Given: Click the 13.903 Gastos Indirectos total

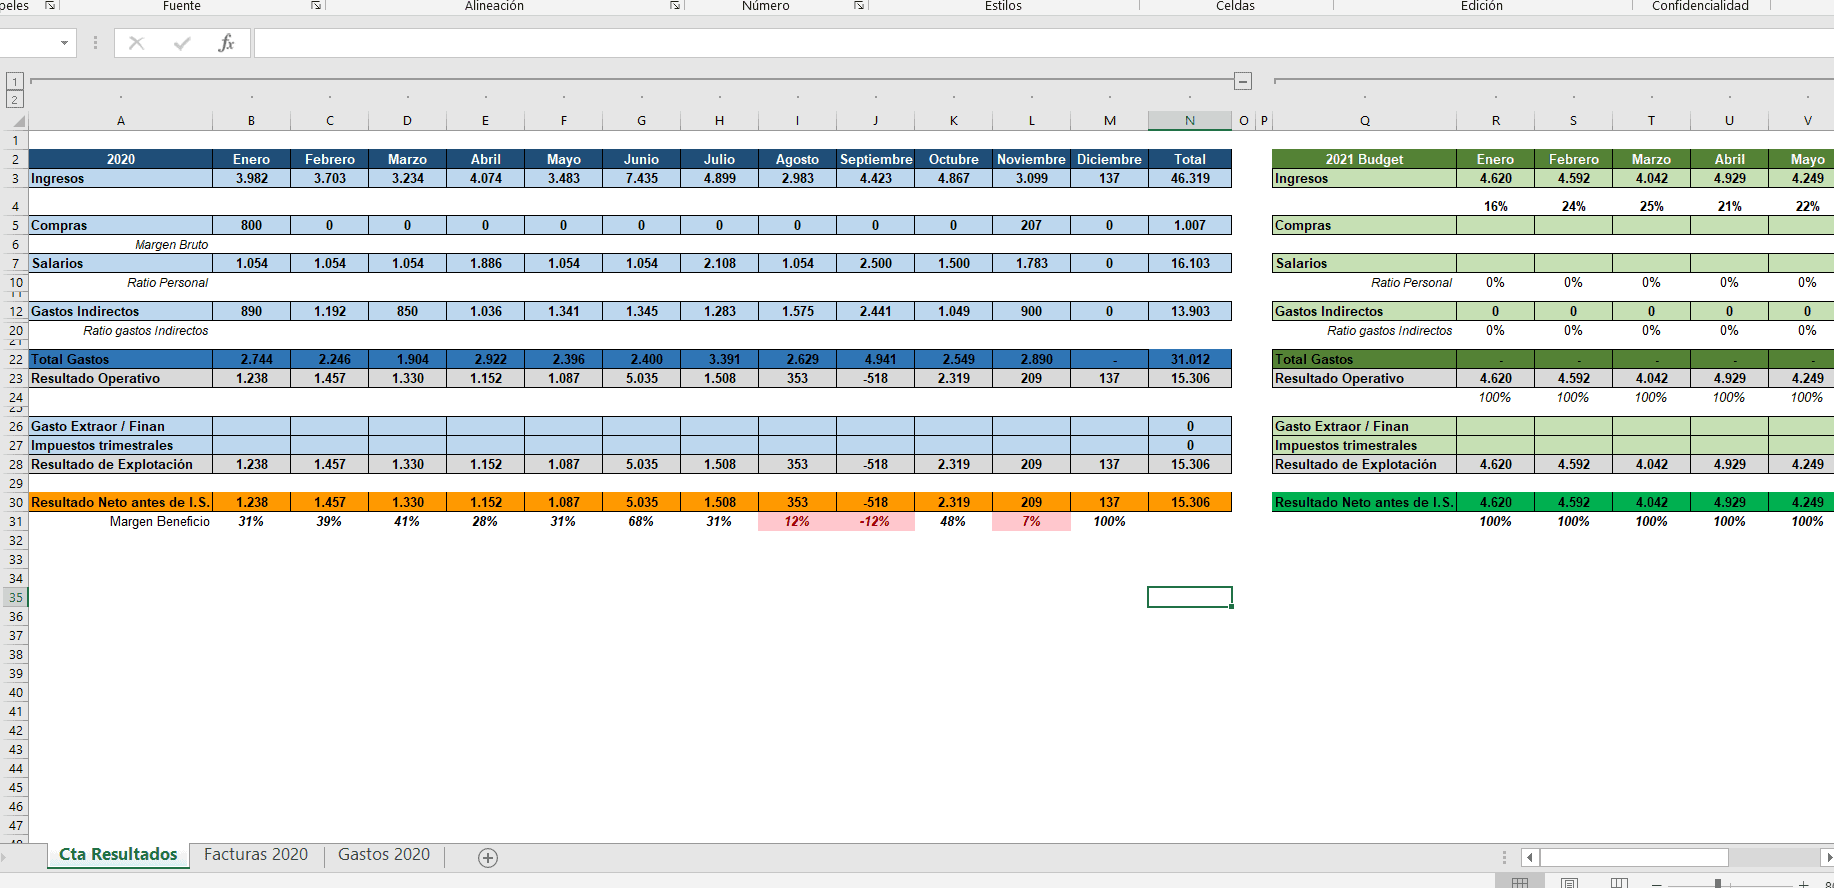Looking at the screenshot, I should [x=1190, y=311].
